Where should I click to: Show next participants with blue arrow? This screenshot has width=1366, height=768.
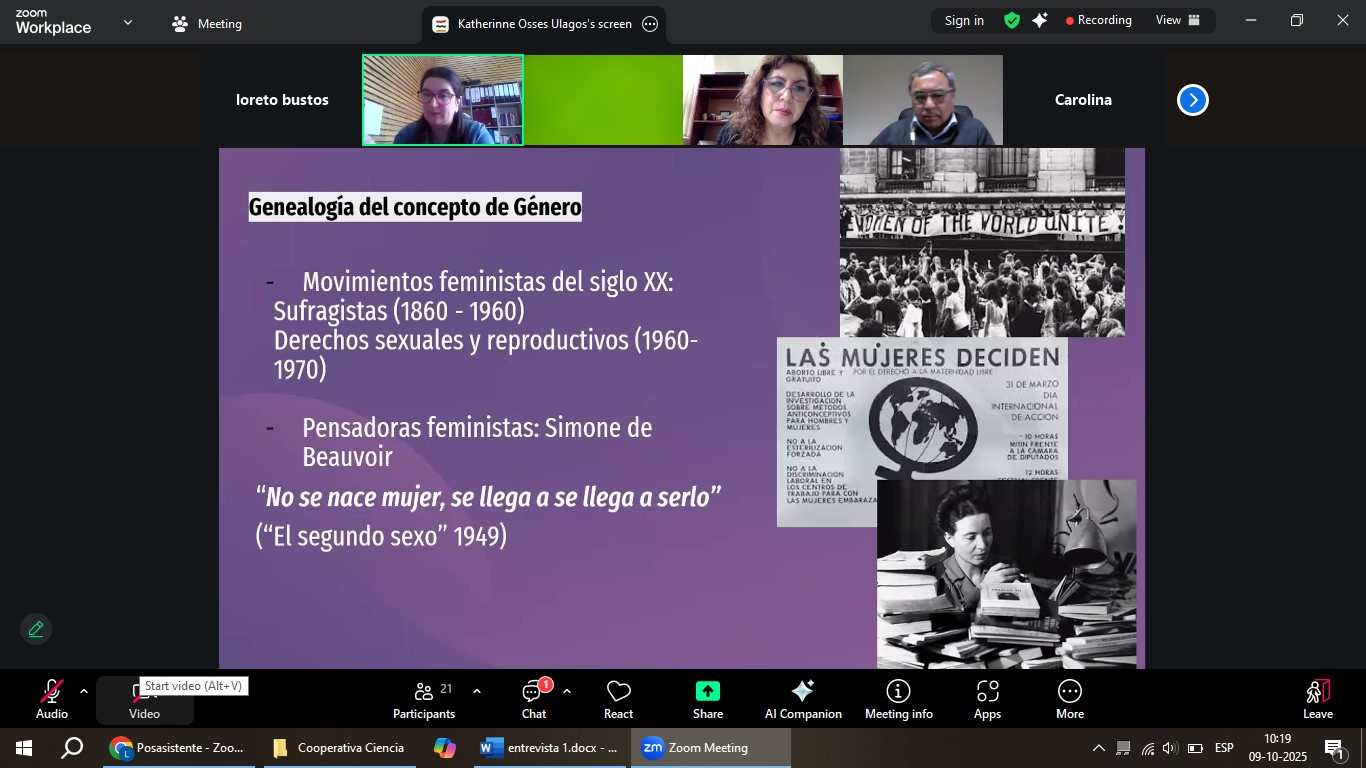1192,100
